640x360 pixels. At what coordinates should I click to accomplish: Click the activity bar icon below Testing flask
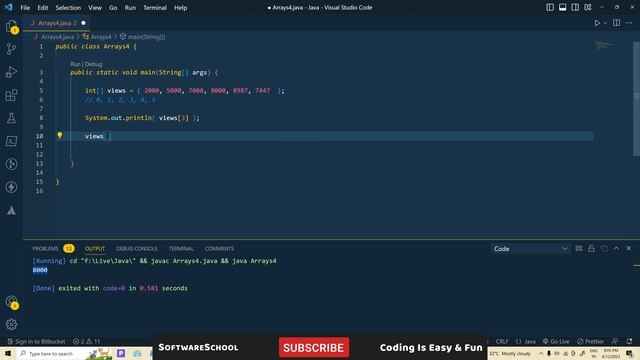coord(11,141)
